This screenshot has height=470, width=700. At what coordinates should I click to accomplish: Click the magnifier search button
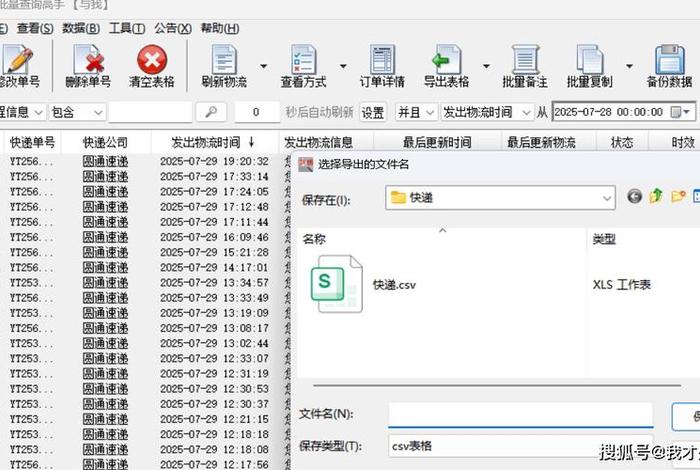(211, 112)
